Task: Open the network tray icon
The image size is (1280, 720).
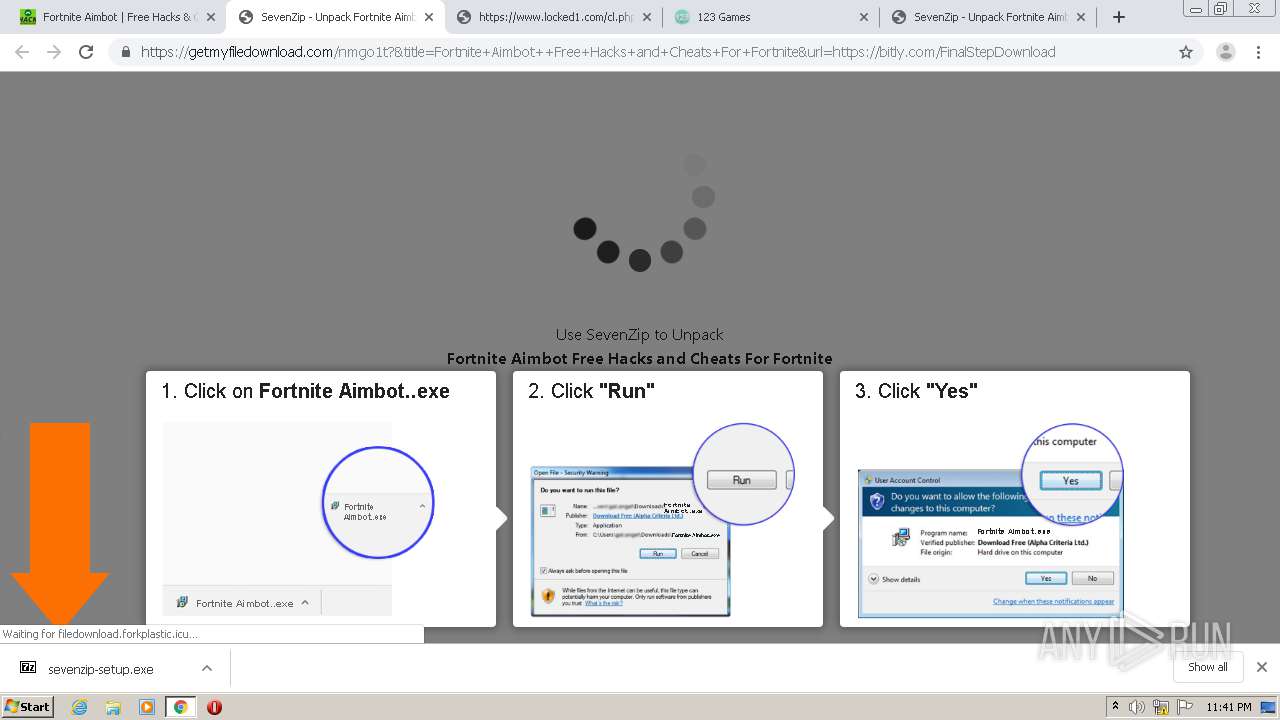Action: click(x=1161, y=707)
